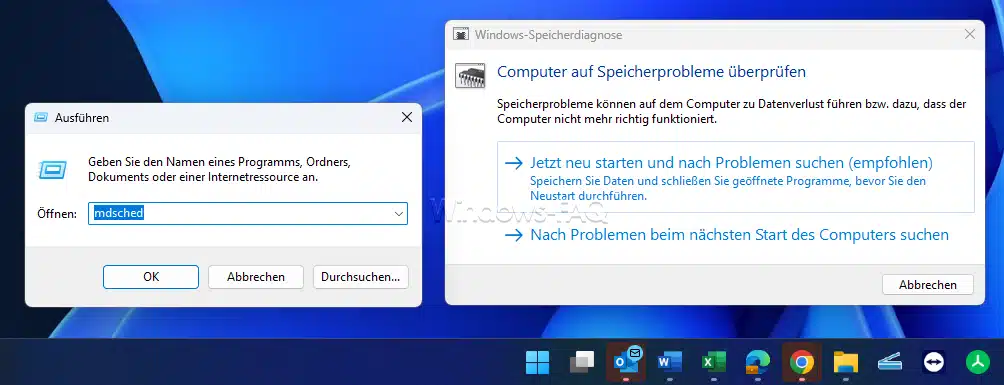Click OK in the Ausführen dialog
Screen dimensions: 1004x385
(x=151, y=277)
